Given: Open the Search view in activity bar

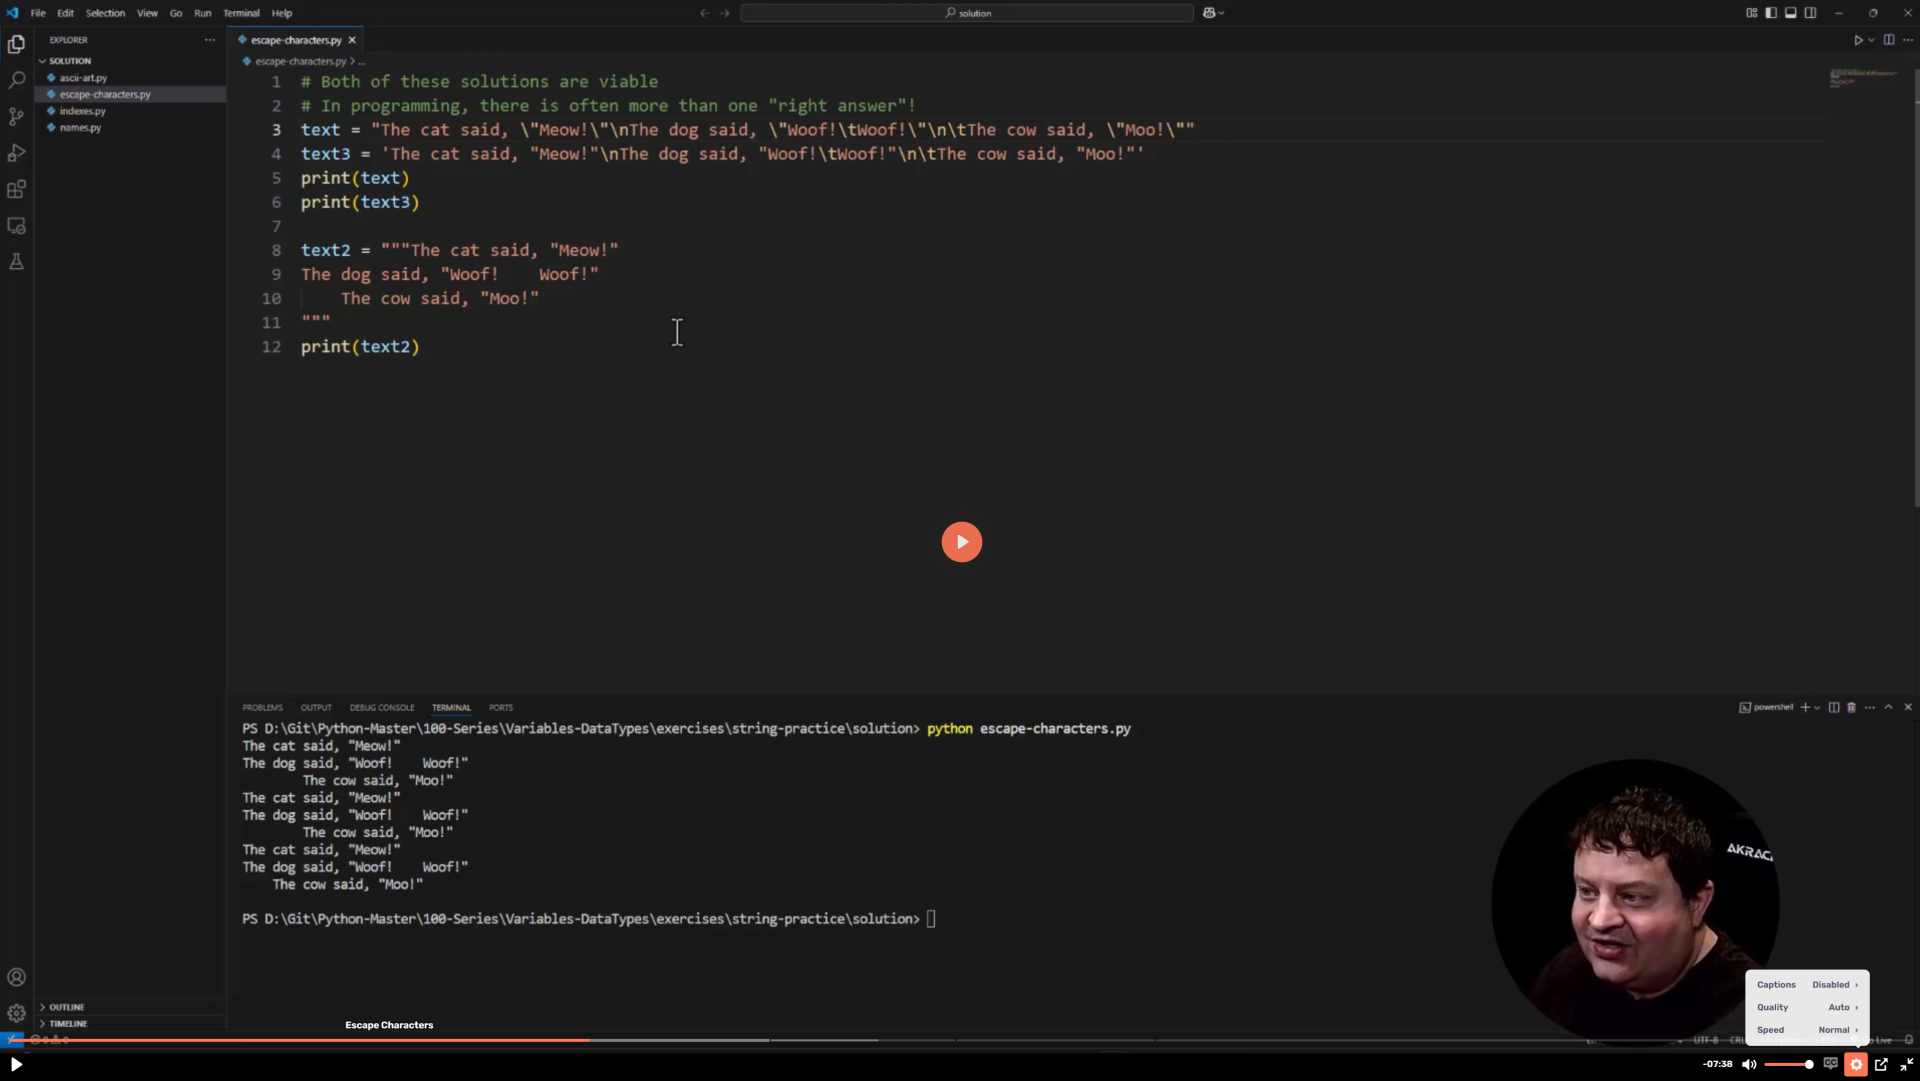Looking at the screenshot, I should [16, 80].
